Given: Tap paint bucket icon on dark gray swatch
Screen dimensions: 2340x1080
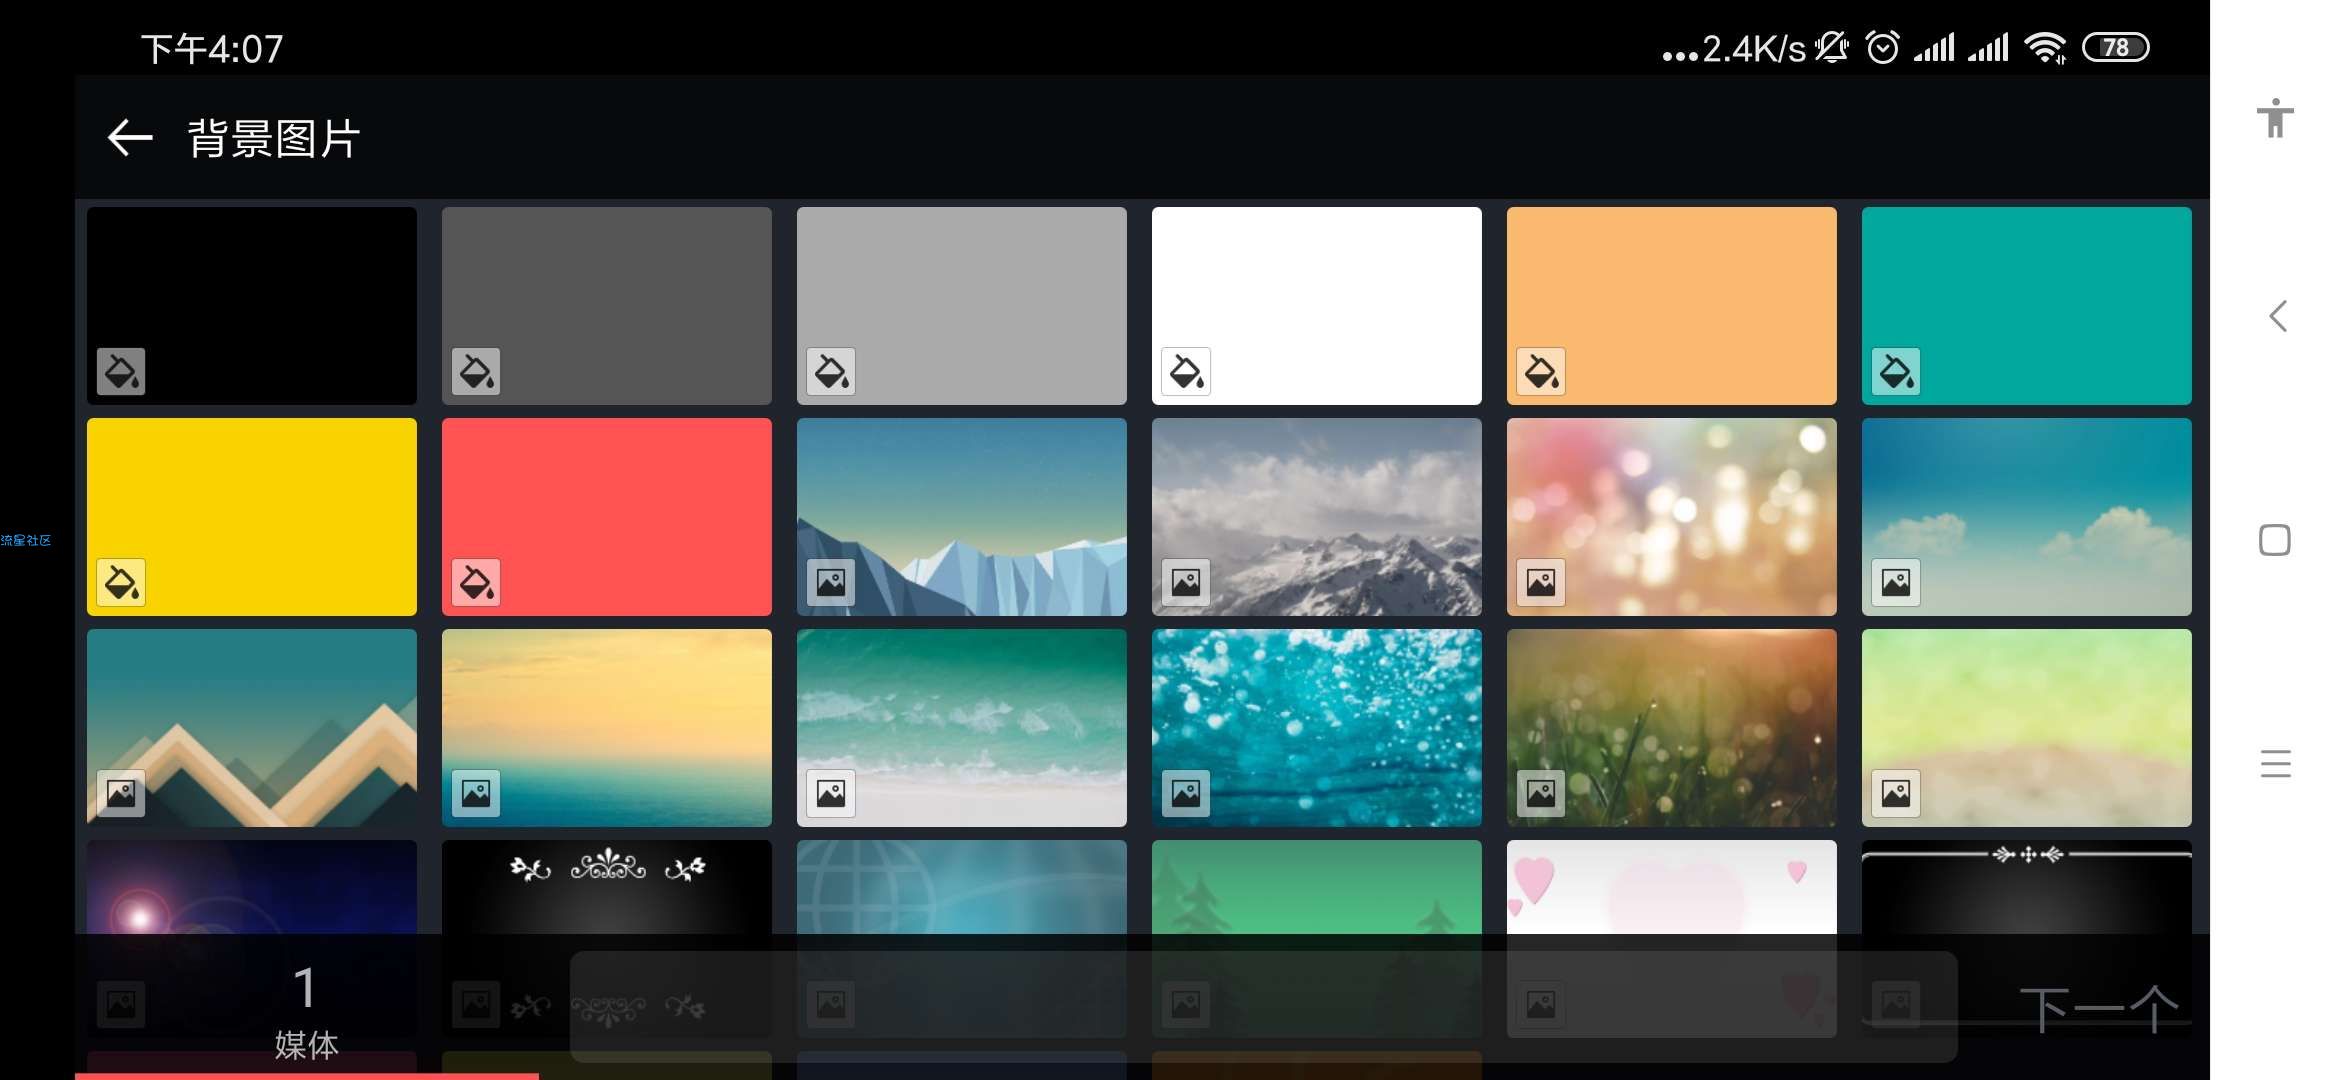Looking at the screenshot, I should click(476, 371).
